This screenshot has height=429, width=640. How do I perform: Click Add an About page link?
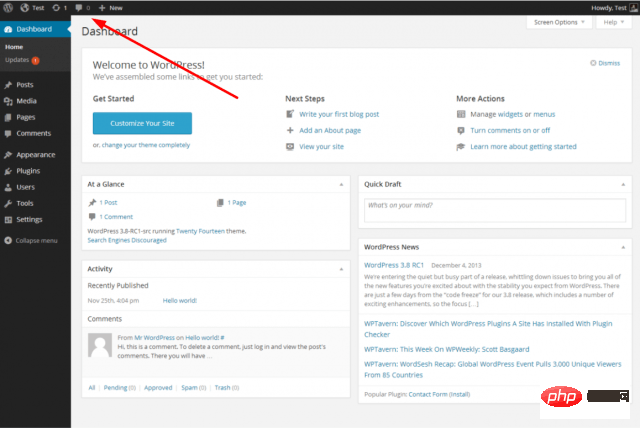330,131
